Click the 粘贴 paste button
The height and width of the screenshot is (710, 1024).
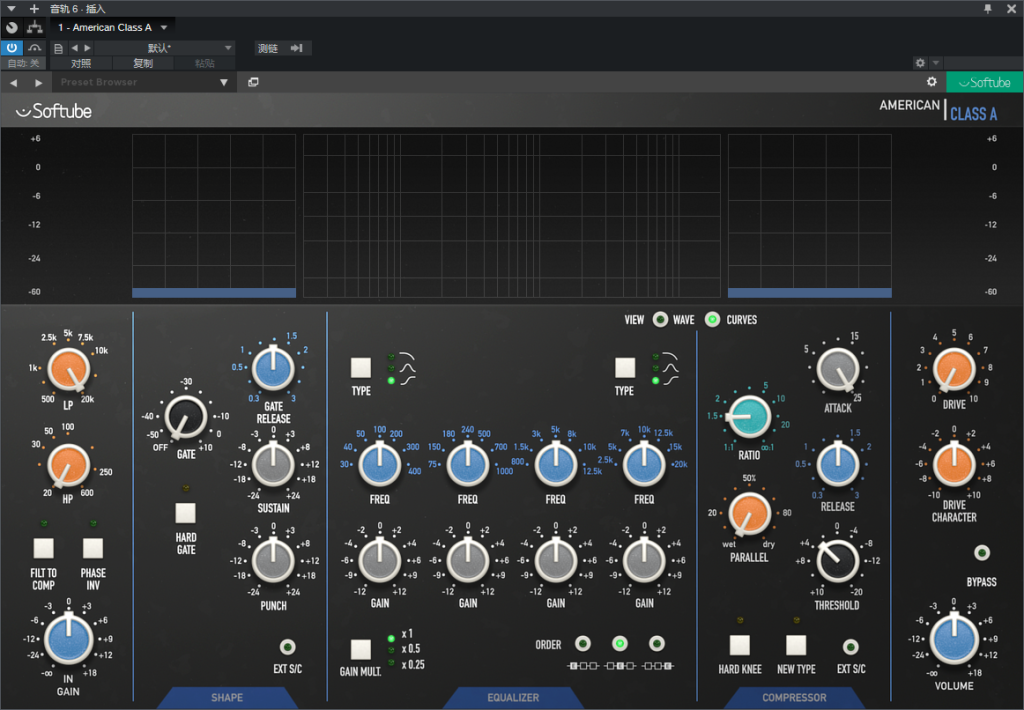pyautogui.click(x=204, y=63)
